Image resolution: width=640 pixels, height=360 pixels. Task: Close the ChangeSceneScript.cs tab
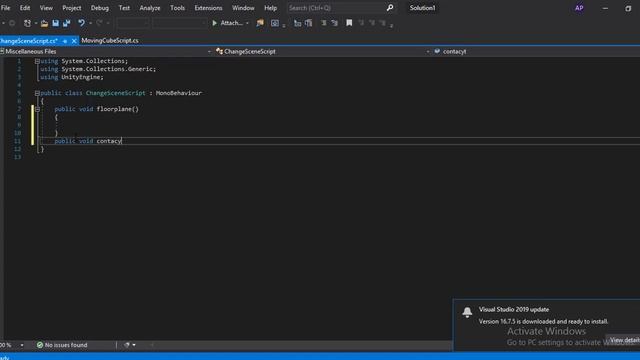(x=74, y=41)
